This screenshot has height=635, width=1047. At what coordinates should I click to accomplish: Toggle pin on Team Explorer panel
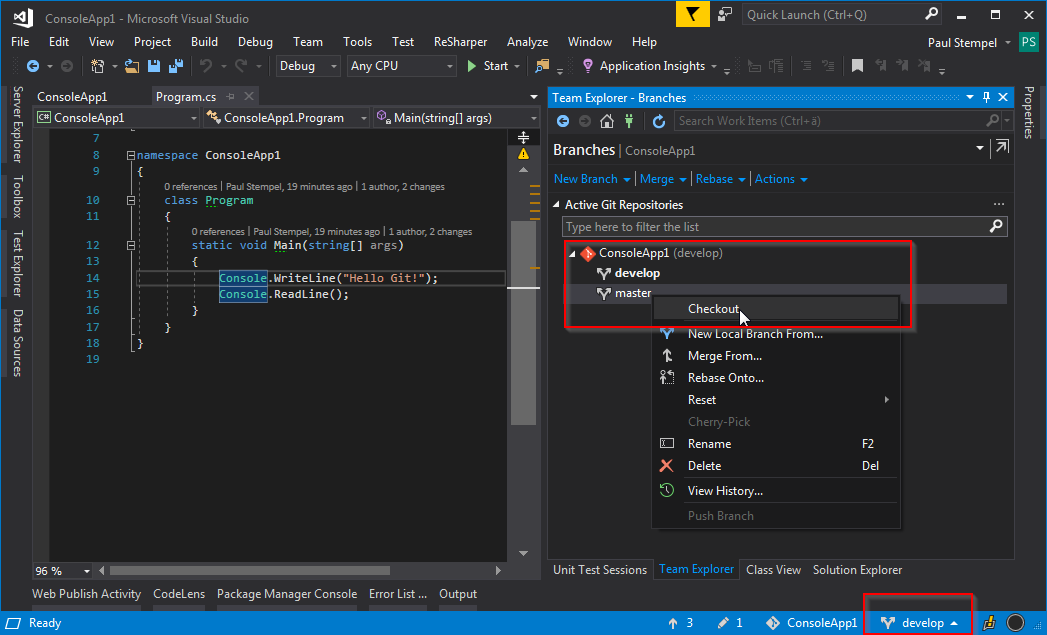(986, 97)
